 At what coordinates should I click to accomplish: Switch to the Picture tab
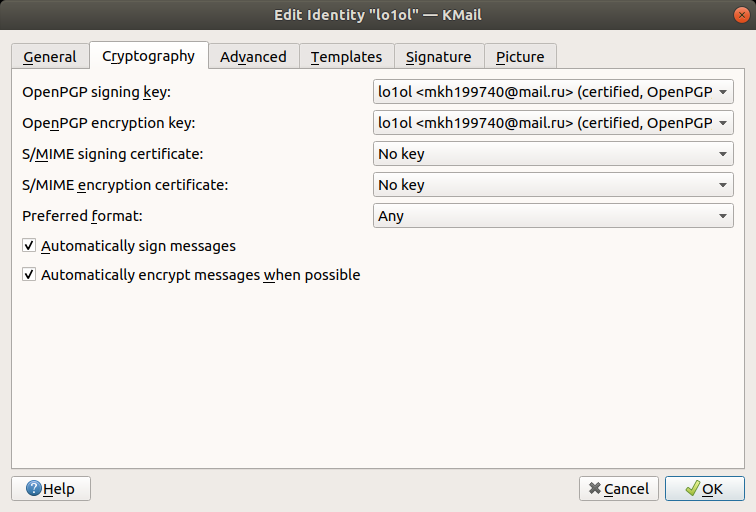(520, 57)
